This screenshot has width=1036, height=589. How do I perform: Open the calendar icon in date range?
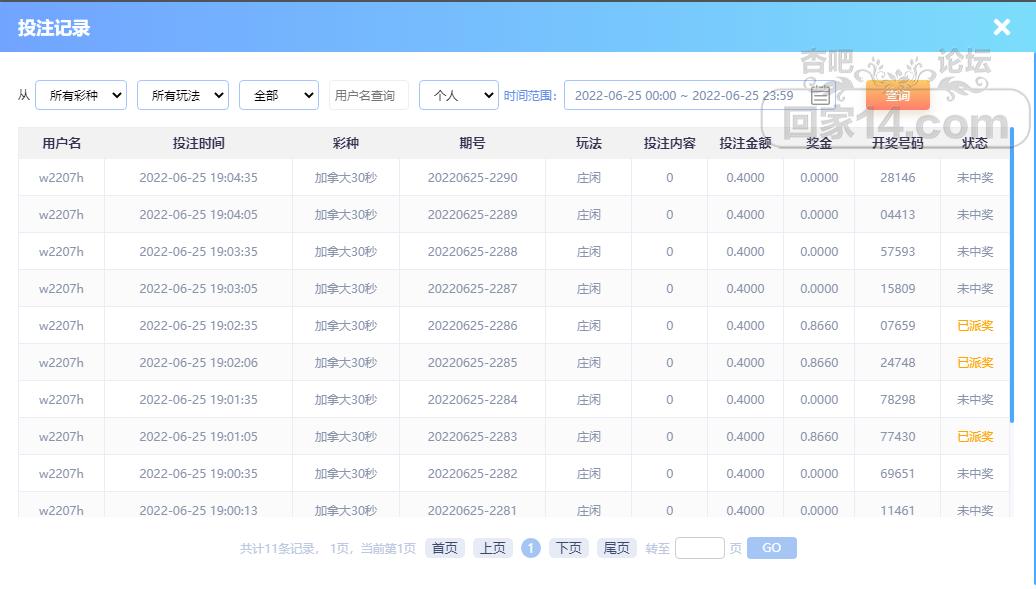[x=820, y=96]
